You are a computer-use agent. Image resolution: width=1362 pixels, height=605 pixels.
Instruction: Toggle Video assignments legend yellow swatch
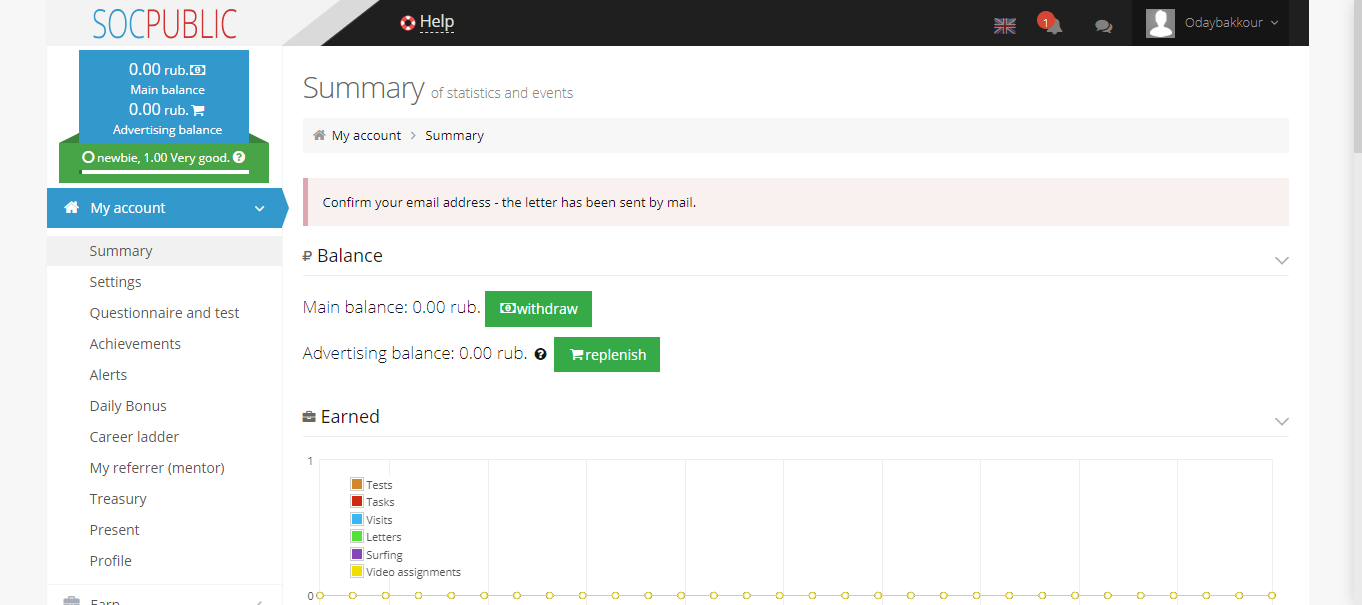click(x=357, y=571)
